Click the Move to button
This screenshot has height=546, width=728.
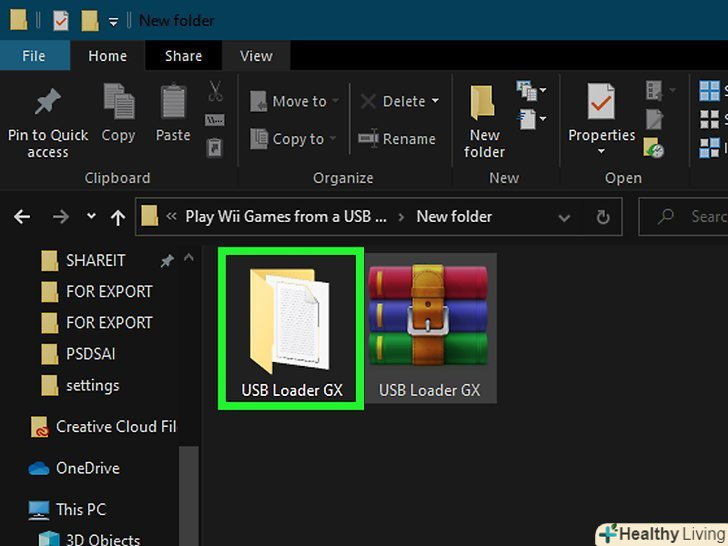tap(294, 101)
